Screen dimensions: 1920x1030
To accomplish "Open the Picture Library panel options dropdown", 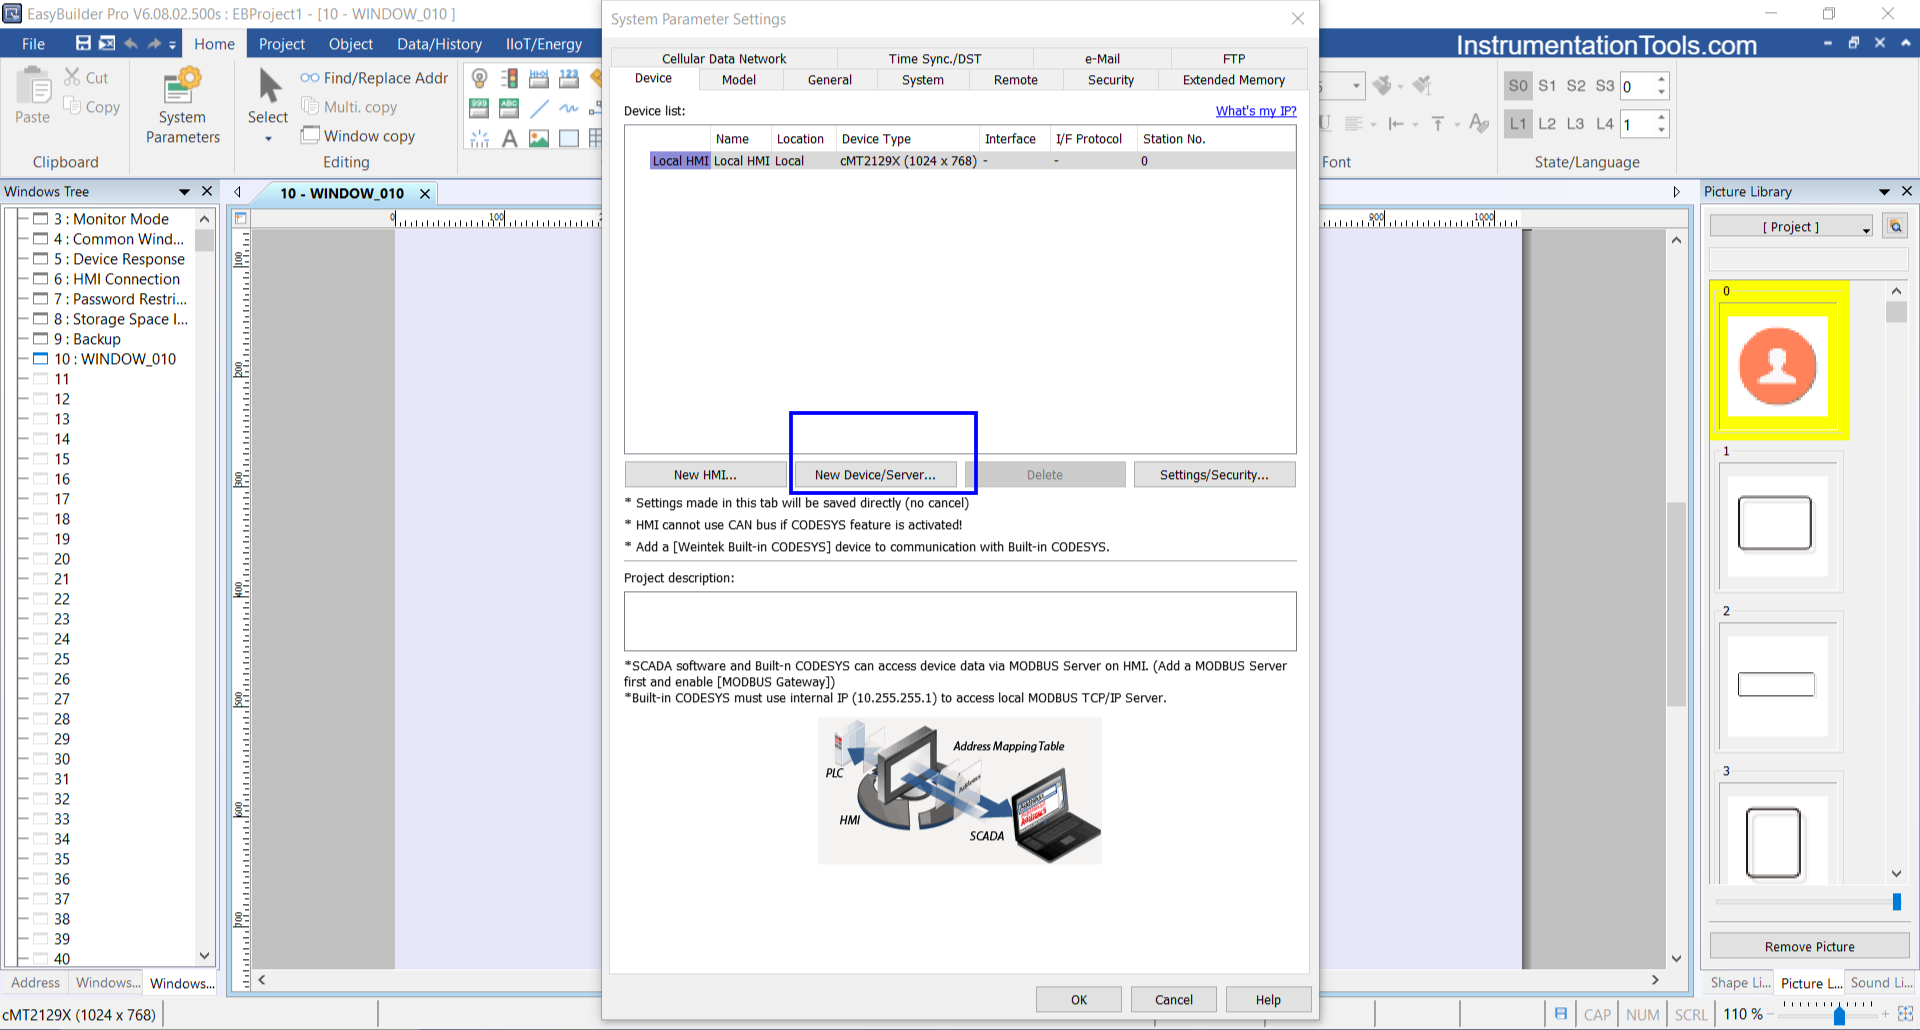I will (x=1884, y=191).
